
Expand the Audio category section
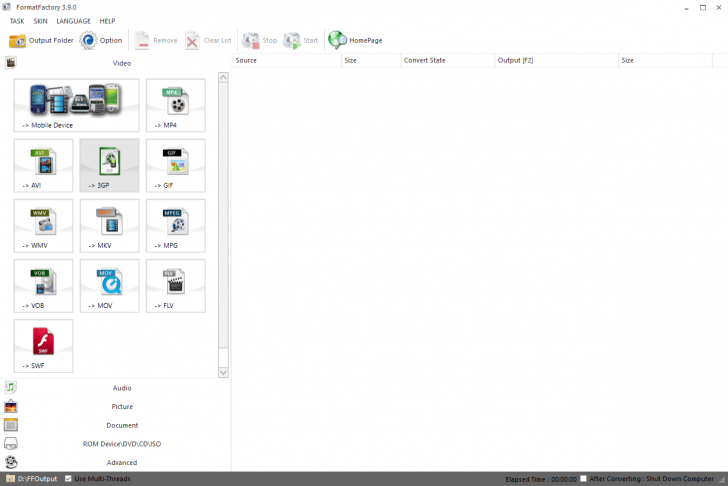(122, 388)
